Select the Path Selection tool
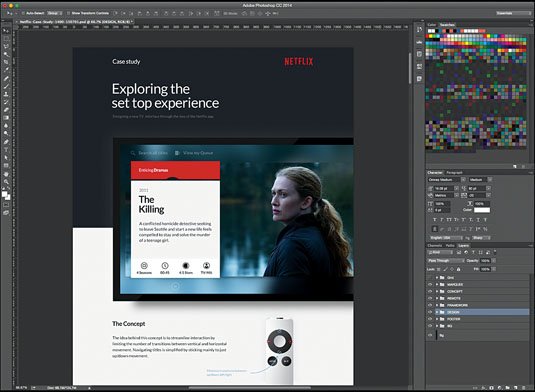 [6, 158]
